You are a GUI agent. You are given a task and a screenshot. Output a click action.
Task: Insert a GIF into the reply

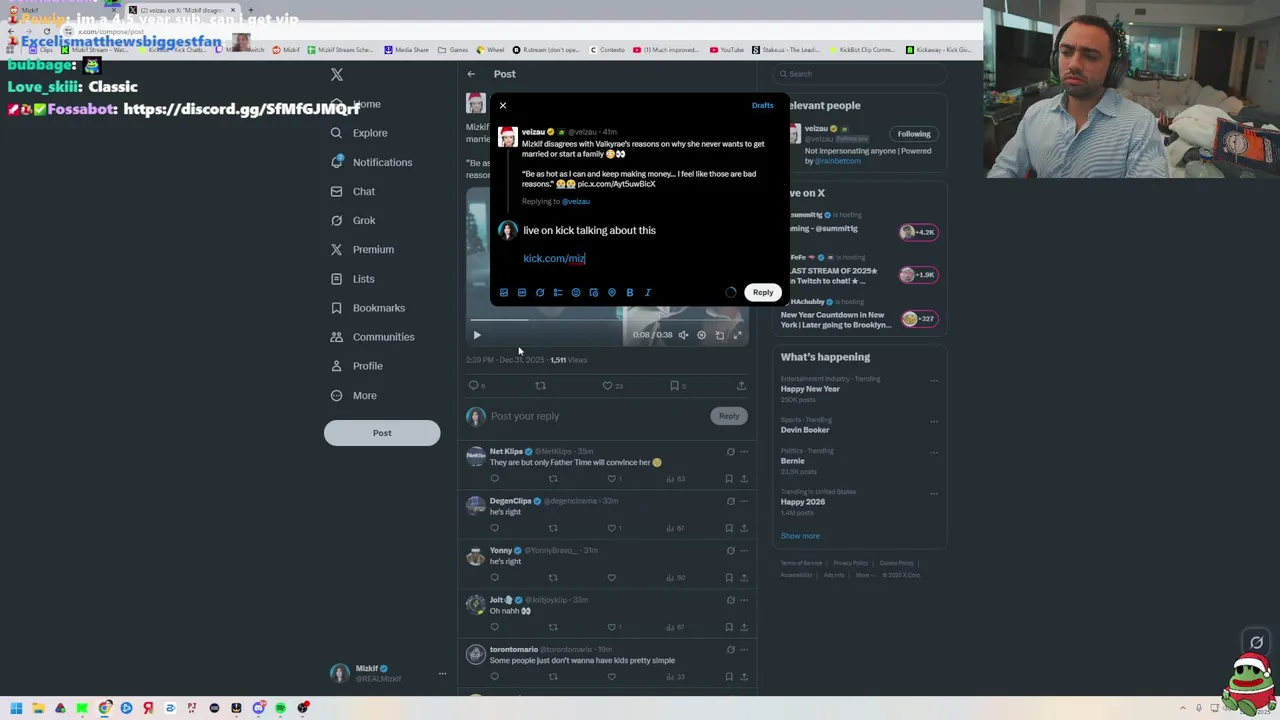(522, 293)
